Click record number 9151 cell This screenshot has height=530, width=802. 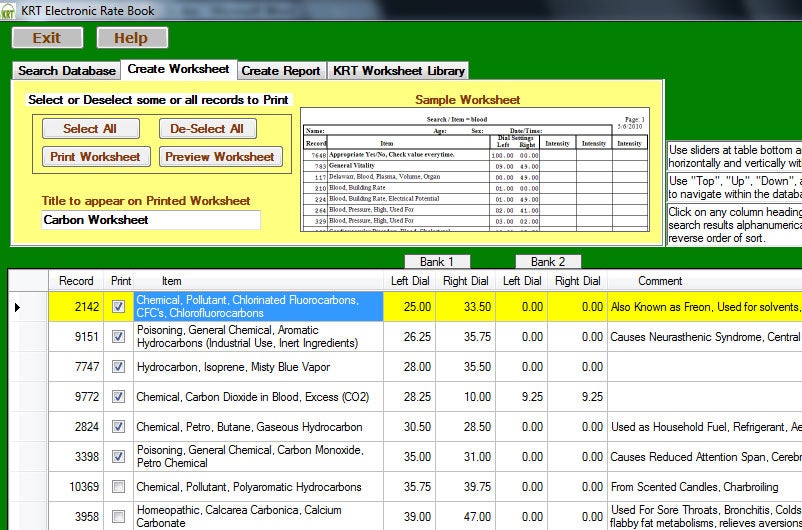(76, 337)
